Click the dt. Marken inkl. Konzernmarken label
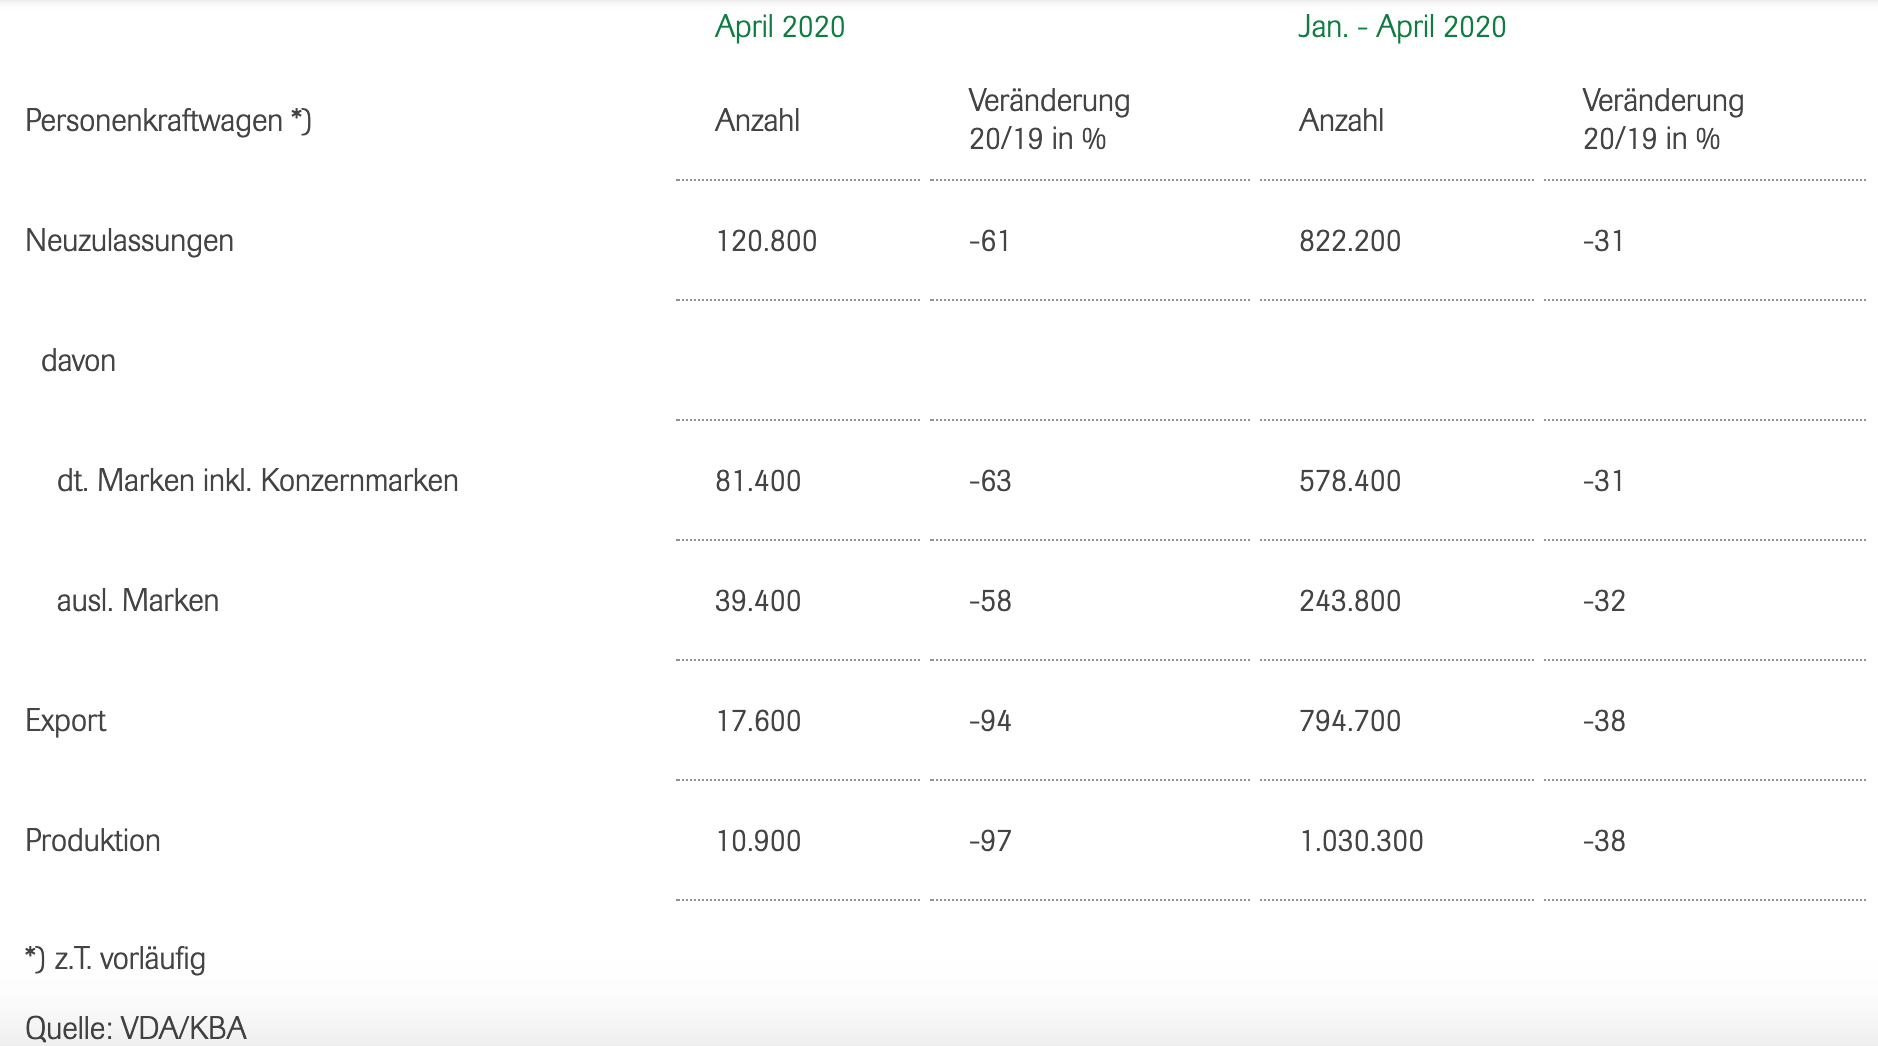The height and width of the screenshot is (1046, 1878). click(x=257, y=481)
